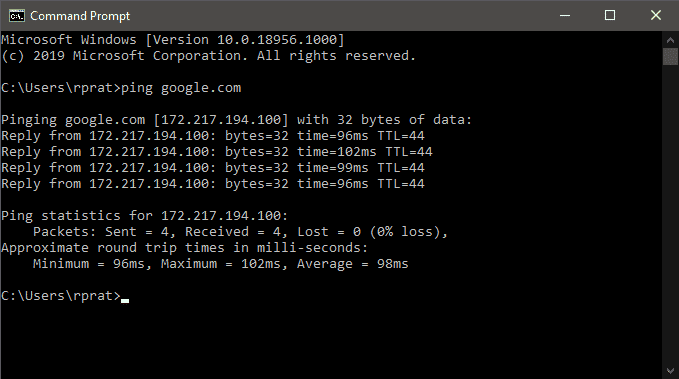Image resolution: width=679 pixels, height=379 pixels.
Task: Click the vertical scrollbar thumb
Action: (x=670, y=57)
